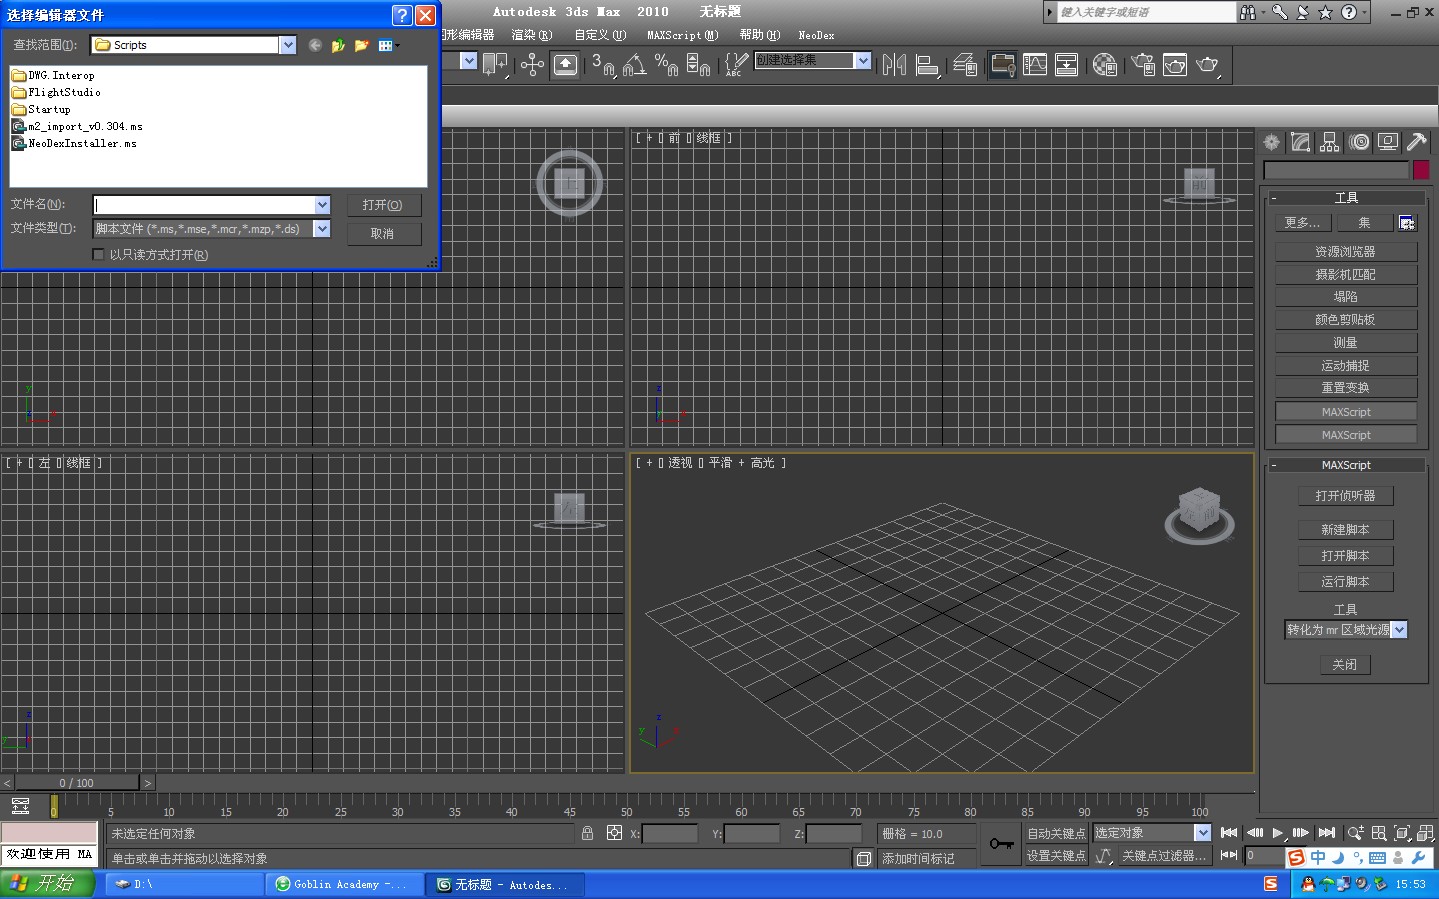Screen dimensions: 1439x899
Task: Open the Help (帮助) menu
Action: click(x=760, y=35)
